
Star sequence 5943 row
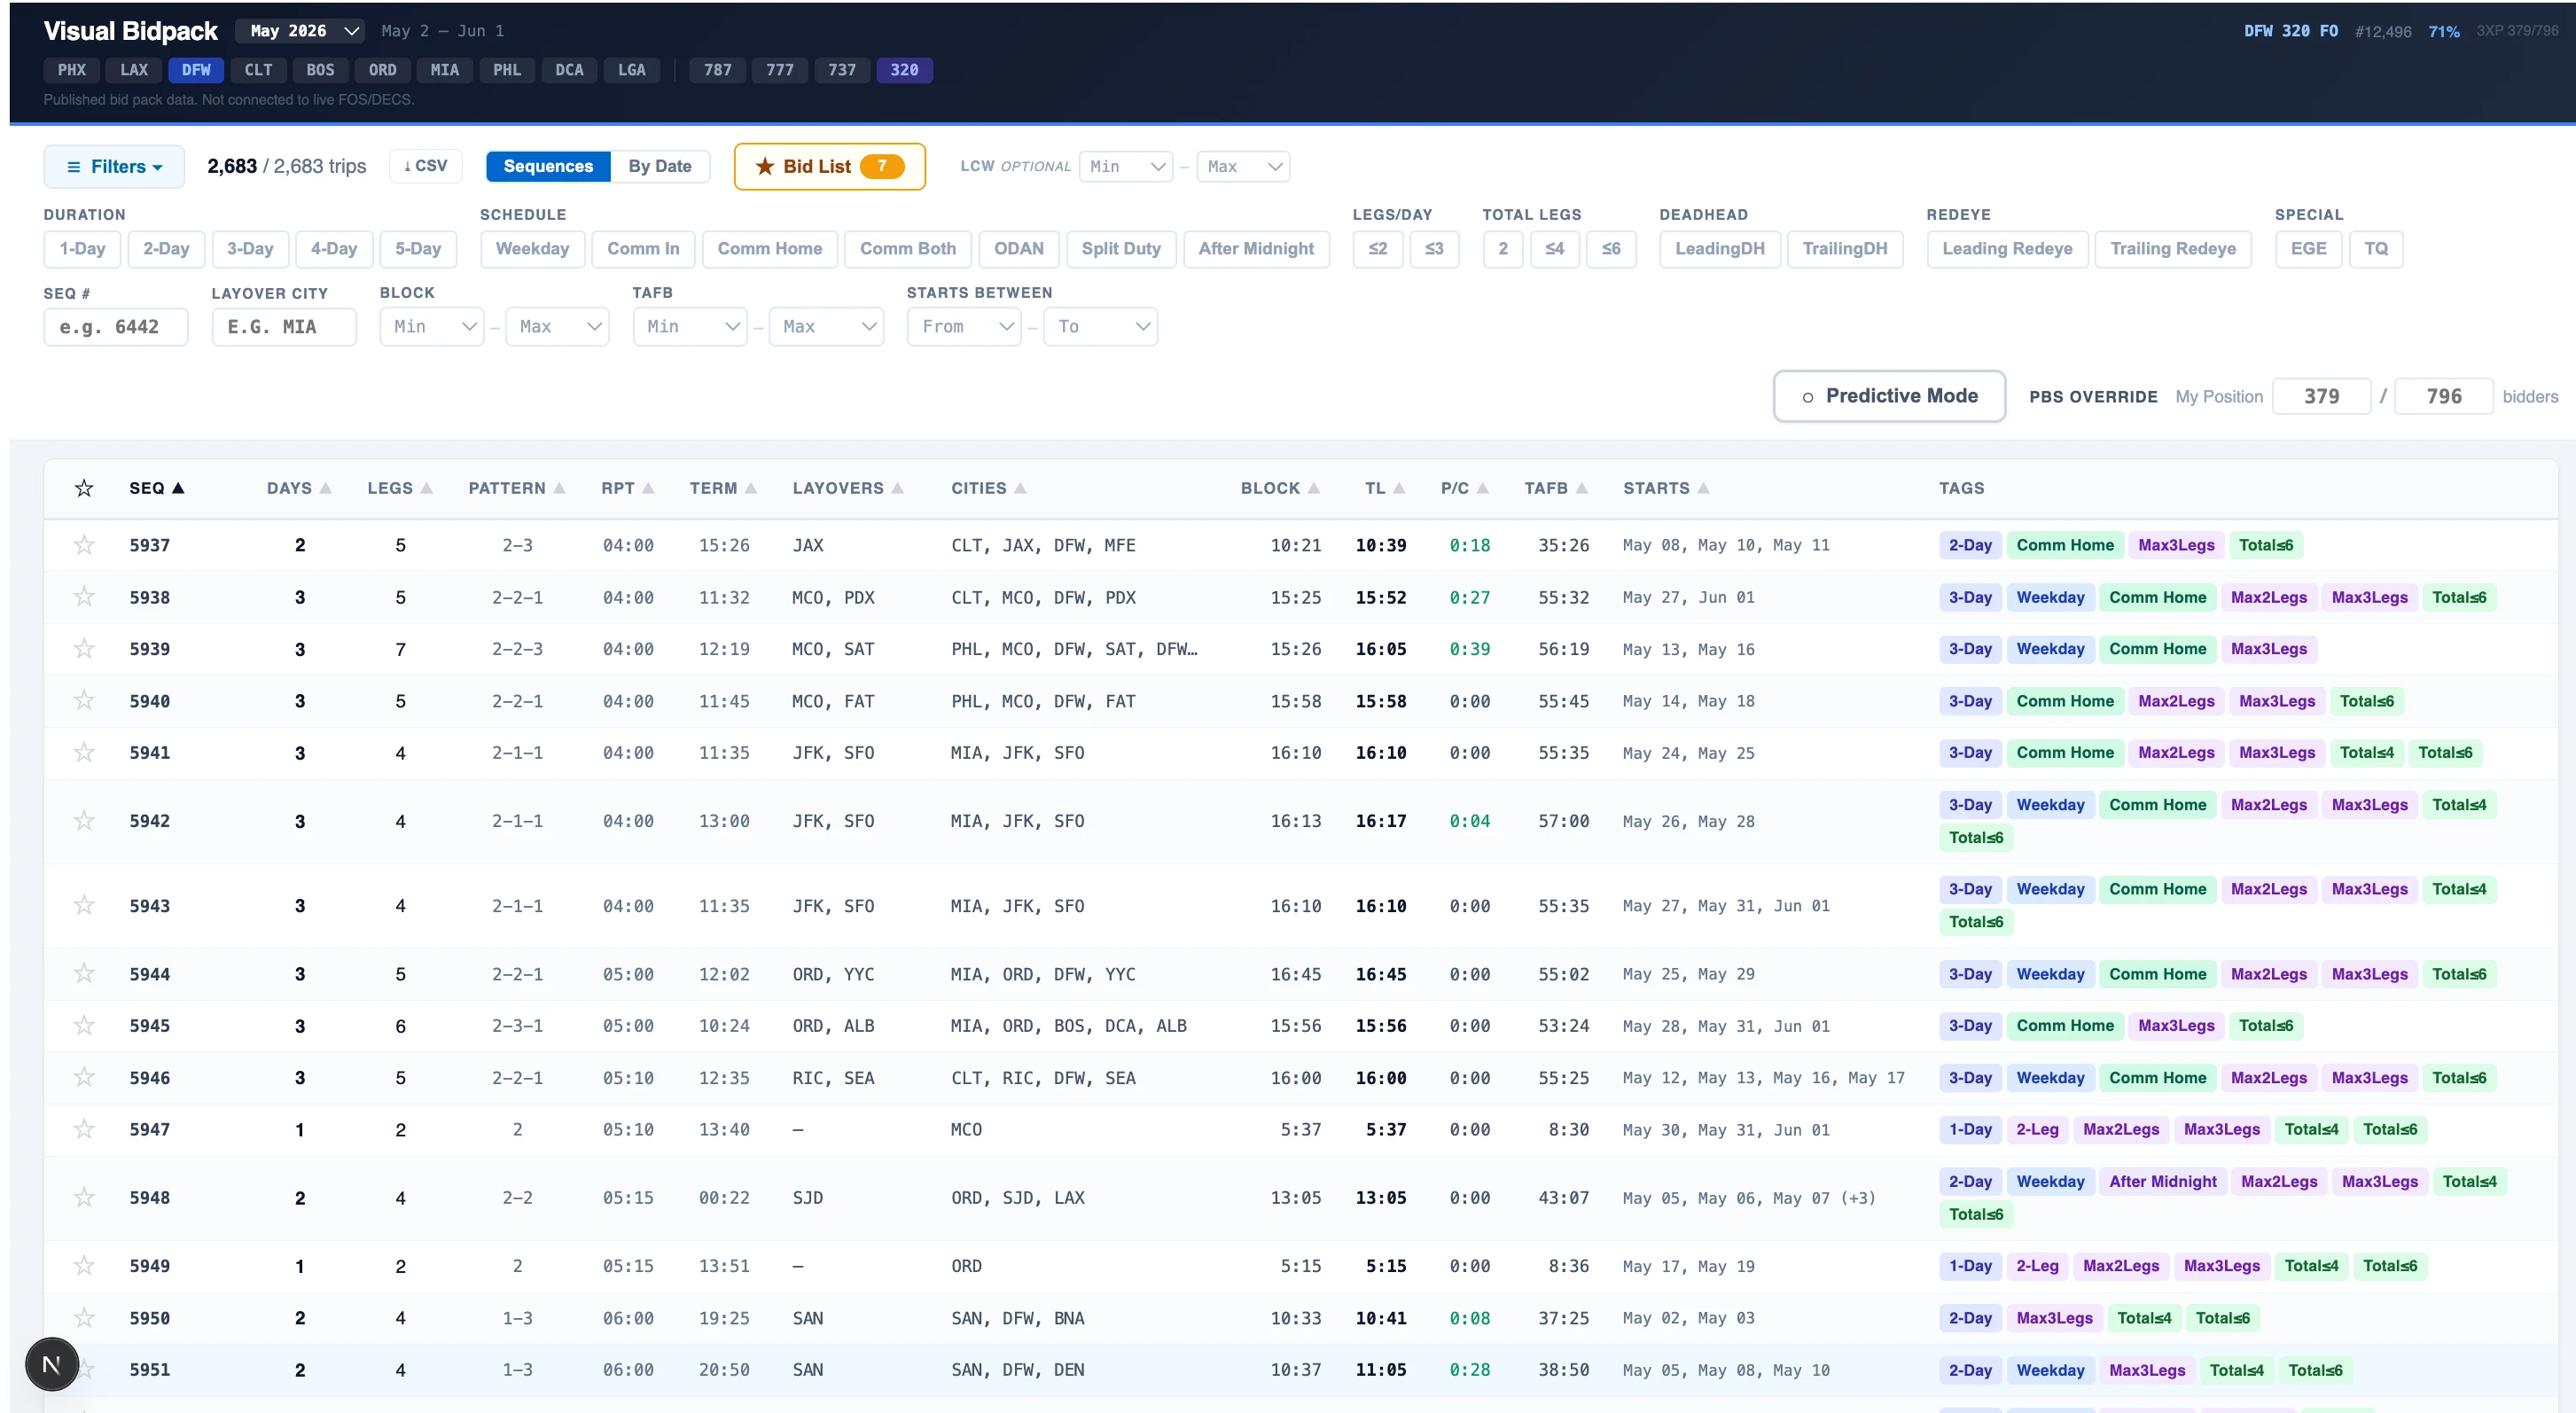[x=84, y=906]
